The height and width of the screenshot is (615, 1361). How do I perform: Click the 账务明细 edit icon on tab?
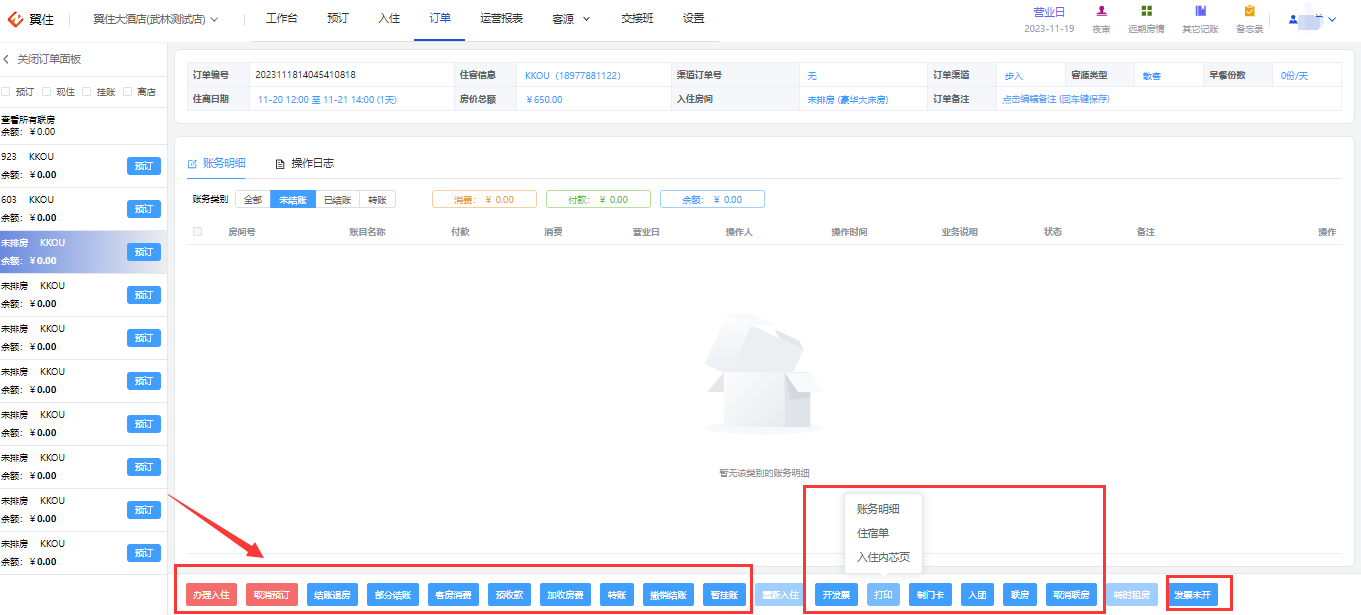(192, 163)
